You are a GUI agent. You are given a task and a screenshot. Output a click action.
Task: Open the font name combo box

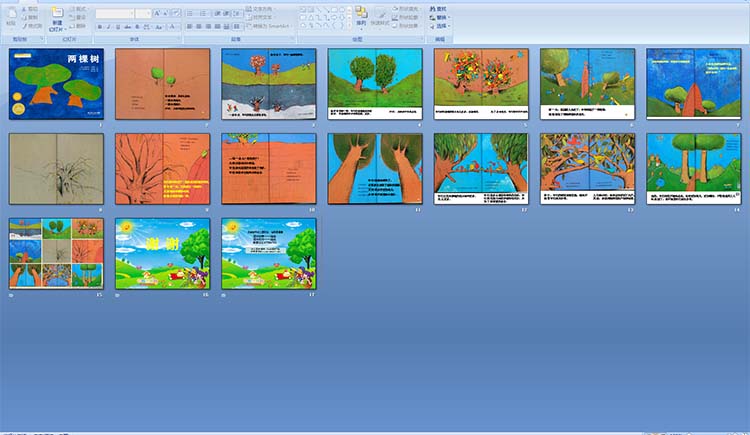(115, 13)
